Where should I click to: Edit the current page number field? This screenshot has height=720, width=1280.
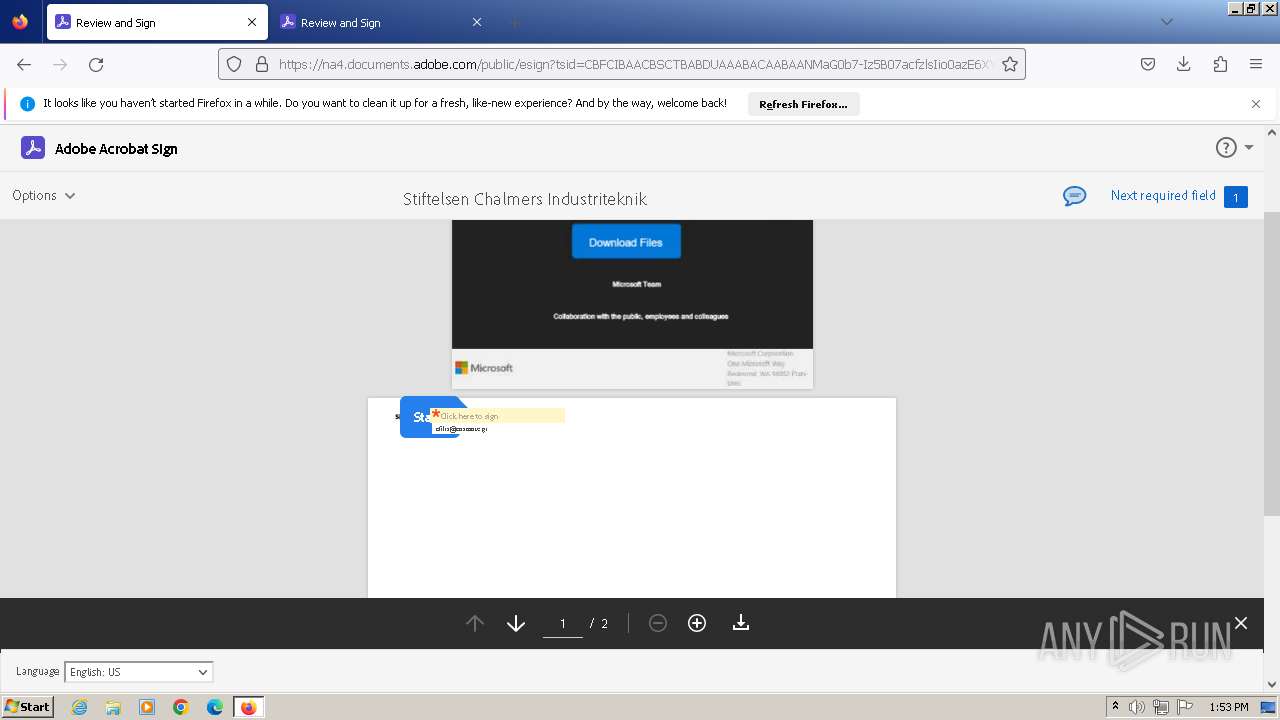pos(563,623)
